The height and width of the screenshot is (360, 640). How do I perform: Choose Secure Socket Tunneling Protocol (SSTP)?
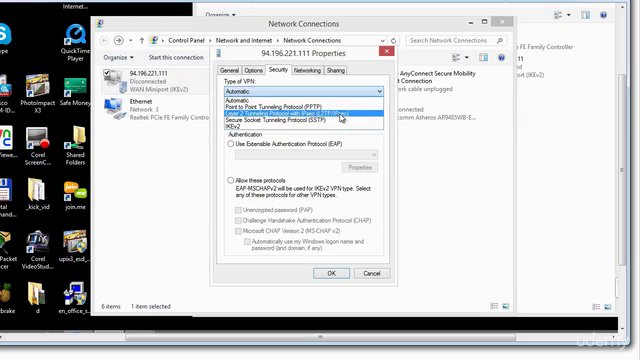click(304, 120)
